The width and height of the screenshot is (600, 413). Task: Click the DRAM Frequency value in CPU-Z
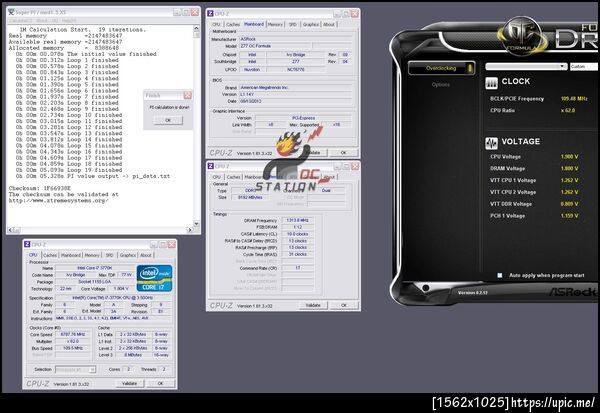click(298, 220)
